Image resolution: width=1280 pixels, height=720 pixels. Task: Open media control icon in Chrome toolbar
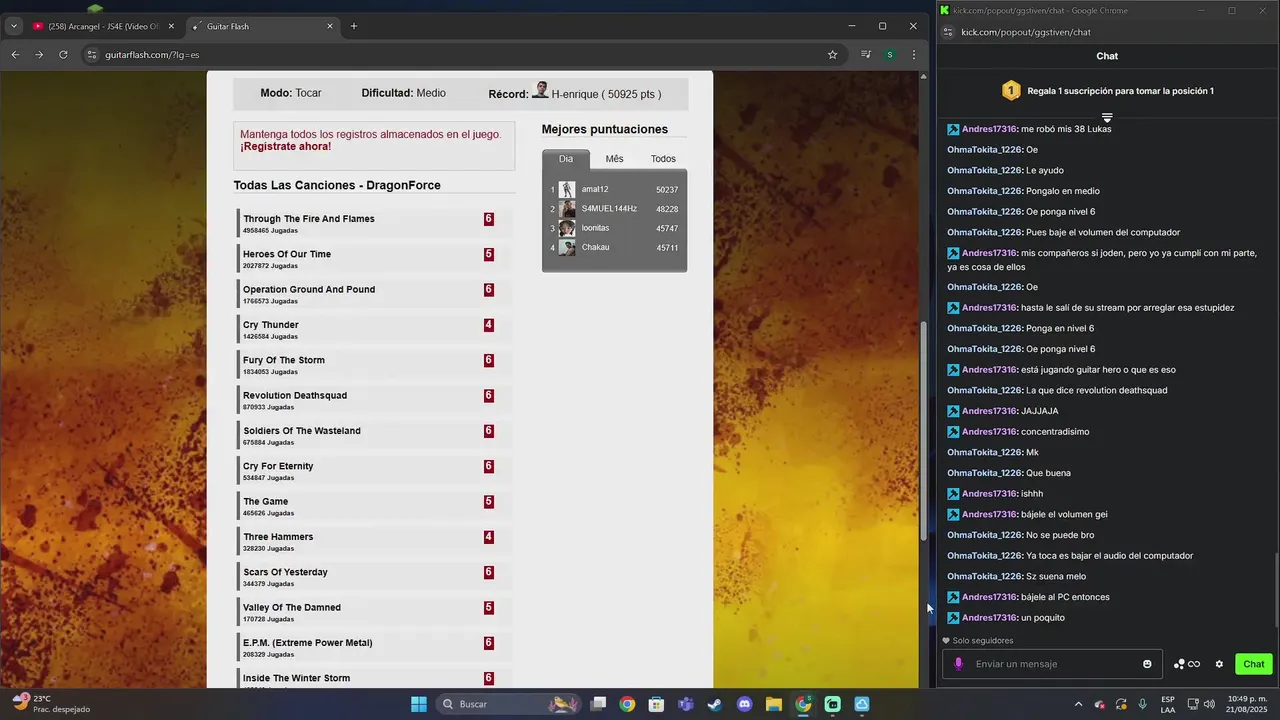[865, 55]
